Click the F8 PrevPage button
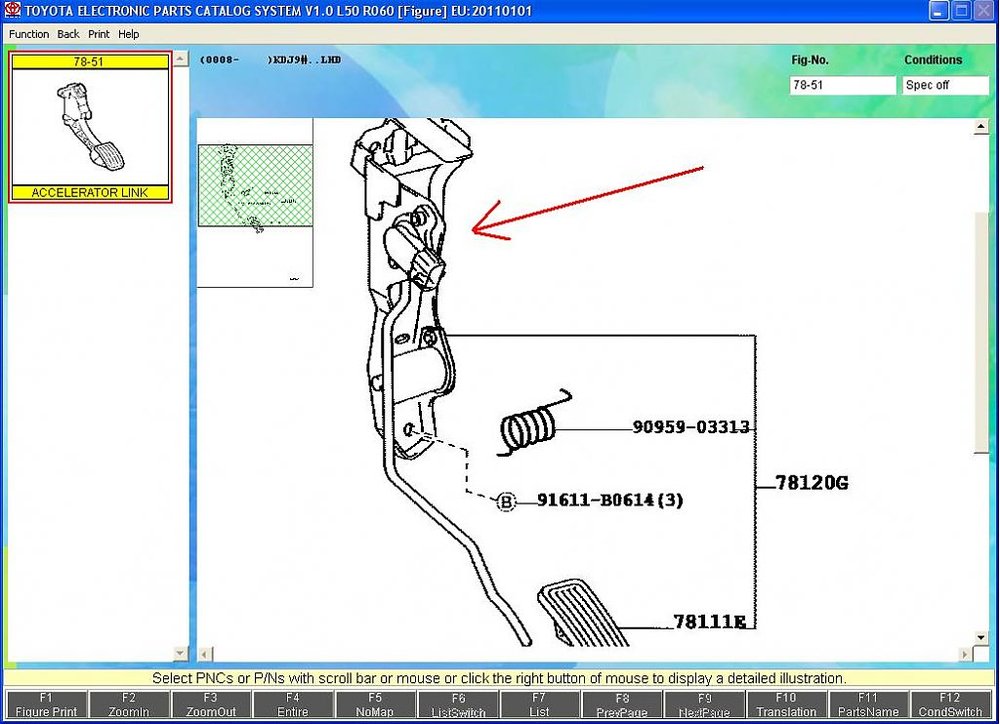This screenshot has width=1000, height=724. [622, 704]
